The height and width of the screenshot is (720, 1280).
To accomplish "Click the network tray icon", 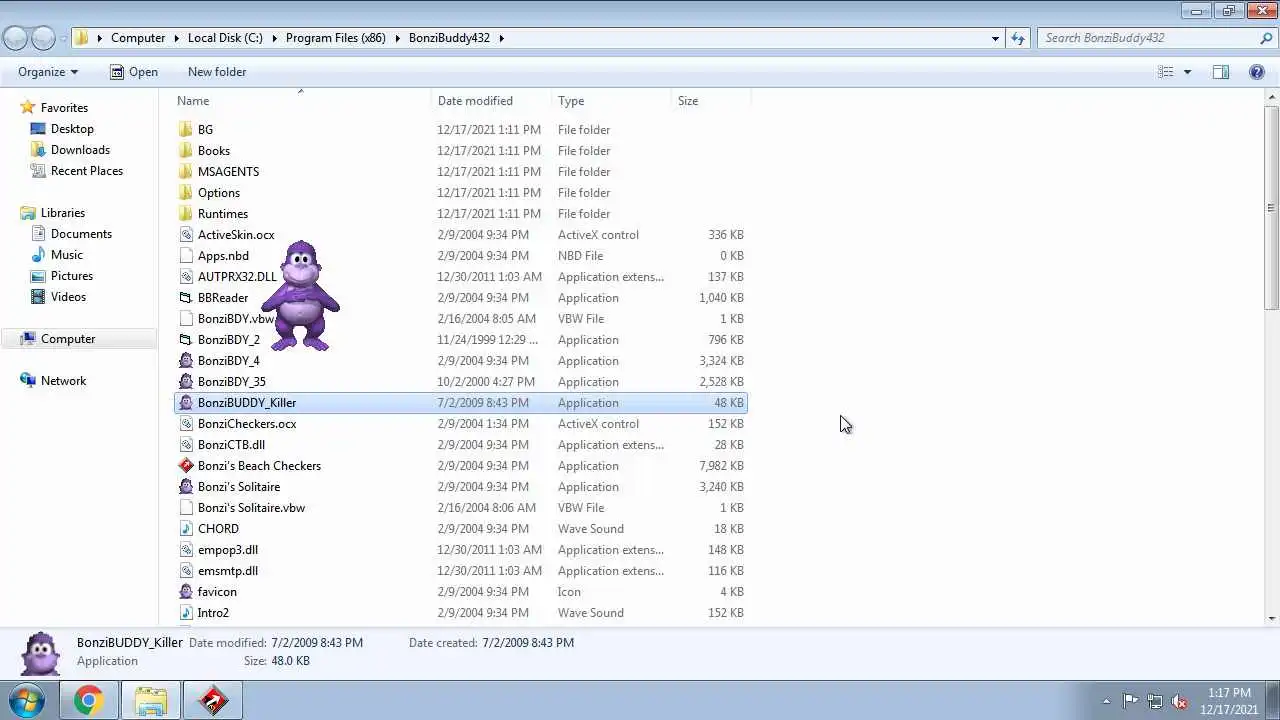I will (1155, 701).
